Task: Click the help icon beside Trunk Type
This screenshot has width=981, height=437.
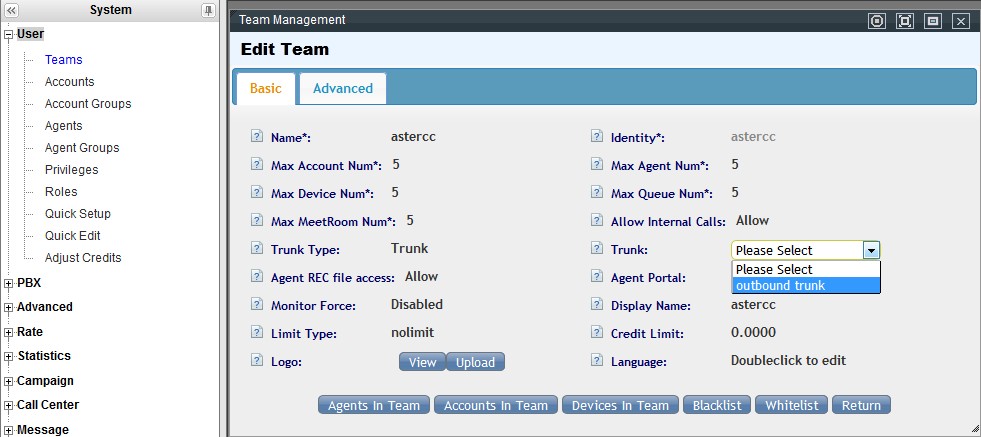Action: coord(256,249)
